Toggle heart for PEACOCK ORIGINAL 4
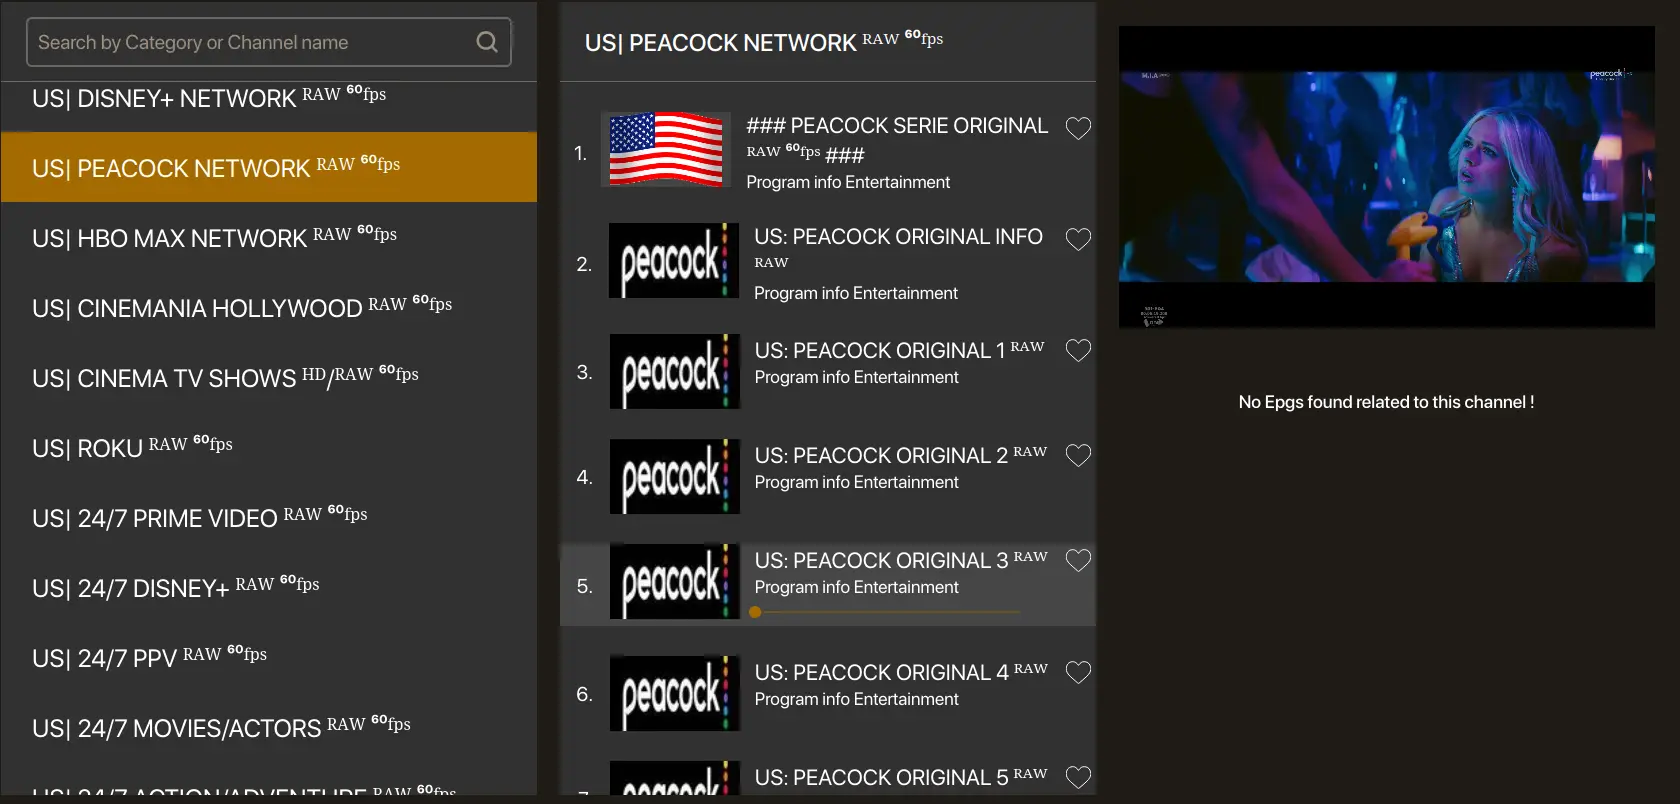This screenshot has width=1680, height=804. click(x=1078, y=672)
